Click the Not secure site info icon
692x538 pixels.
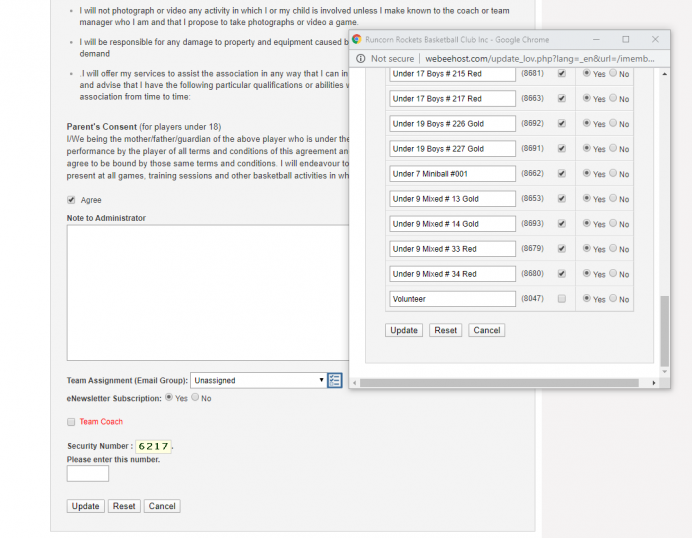363,59
